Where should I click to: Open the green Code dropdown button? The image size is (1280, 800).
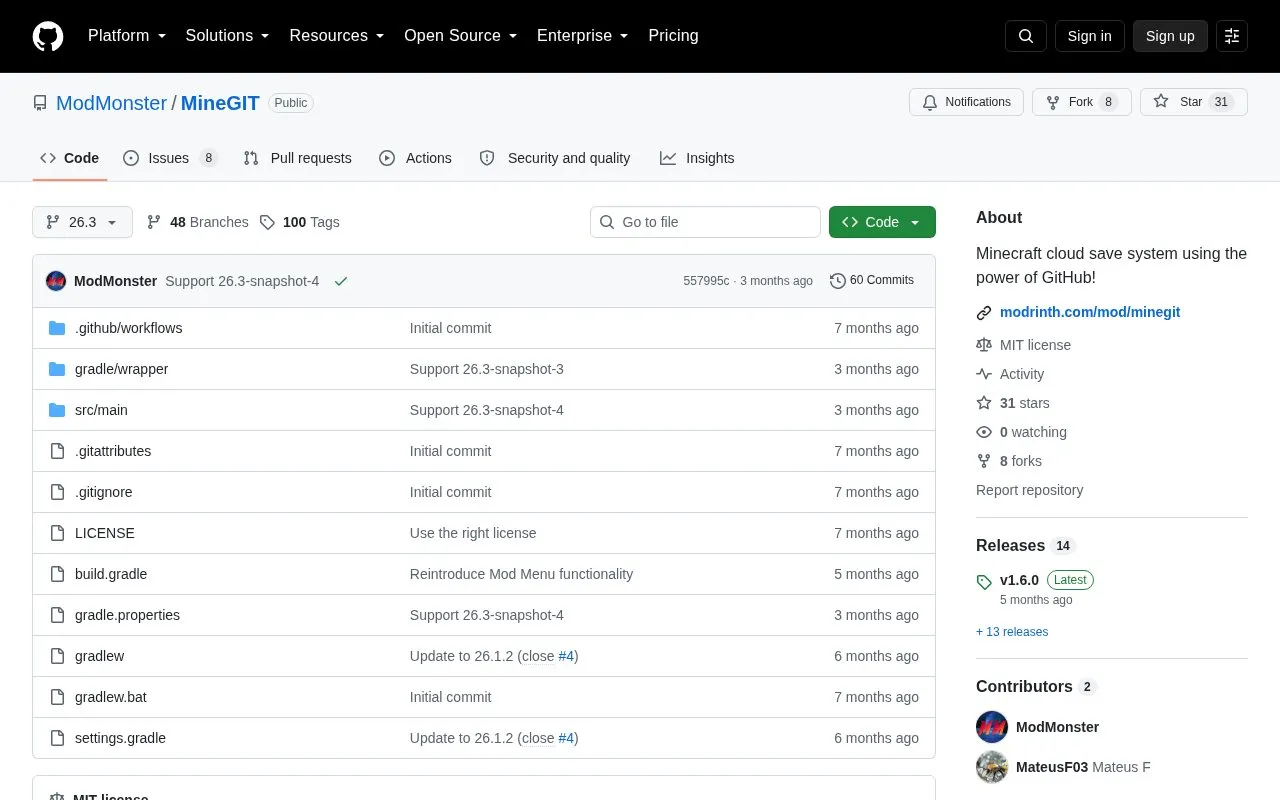882,222
